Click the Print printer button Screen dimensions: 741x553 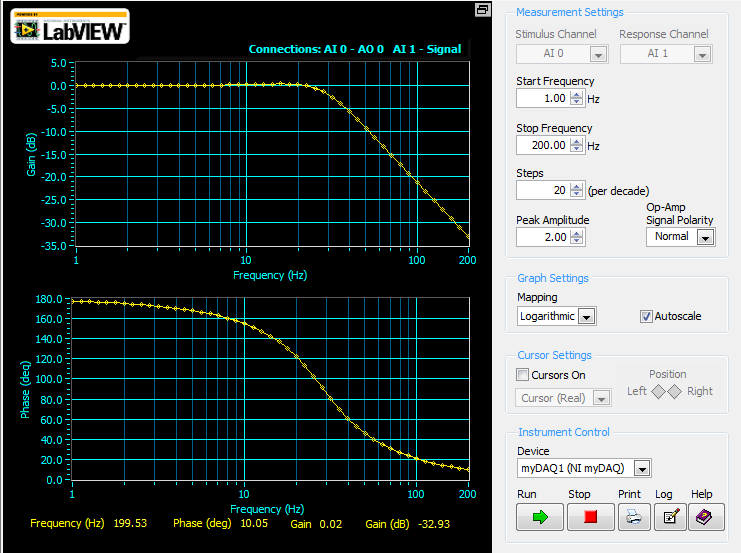point(634,517)
